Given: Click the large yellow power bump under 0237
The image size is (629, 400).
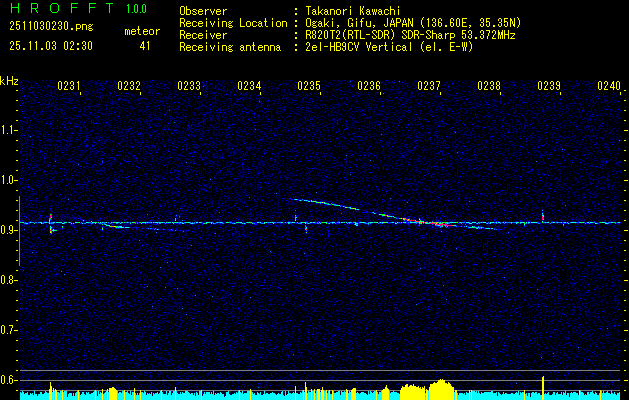Looking at the screenshot, I should click(440, 388).
